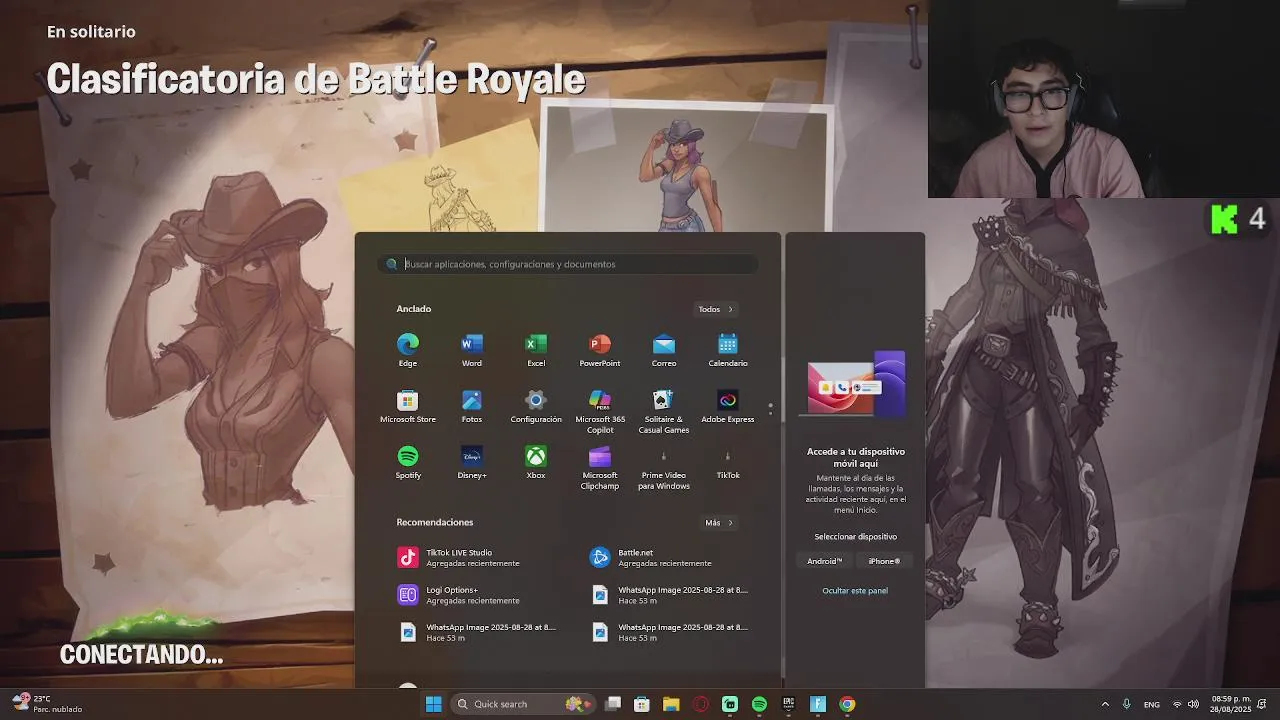1280x720 pixels.
Task: Open the Excel pinned app
Action: point(536,350)
